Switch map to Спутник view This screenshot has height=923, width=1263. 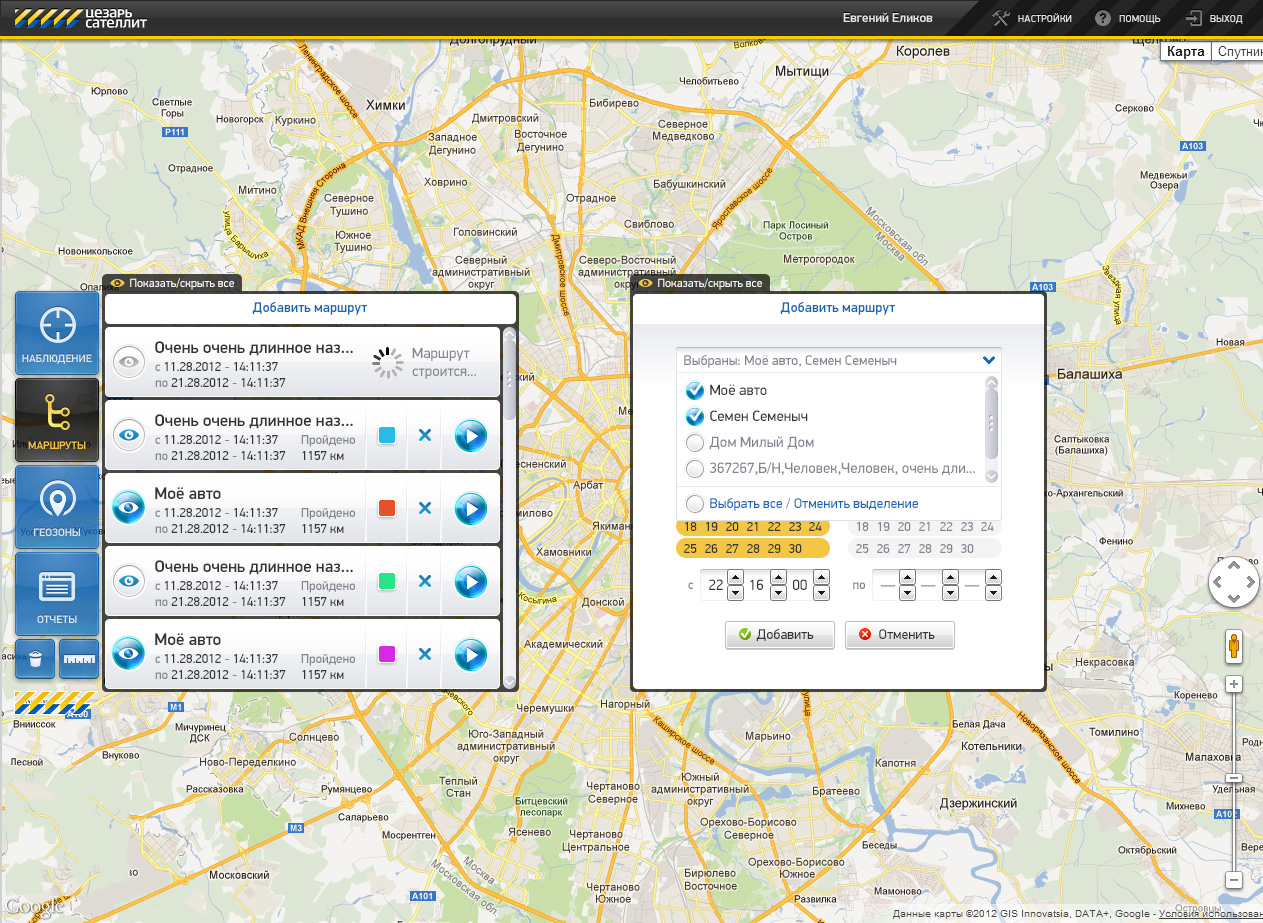point(1238,51)
